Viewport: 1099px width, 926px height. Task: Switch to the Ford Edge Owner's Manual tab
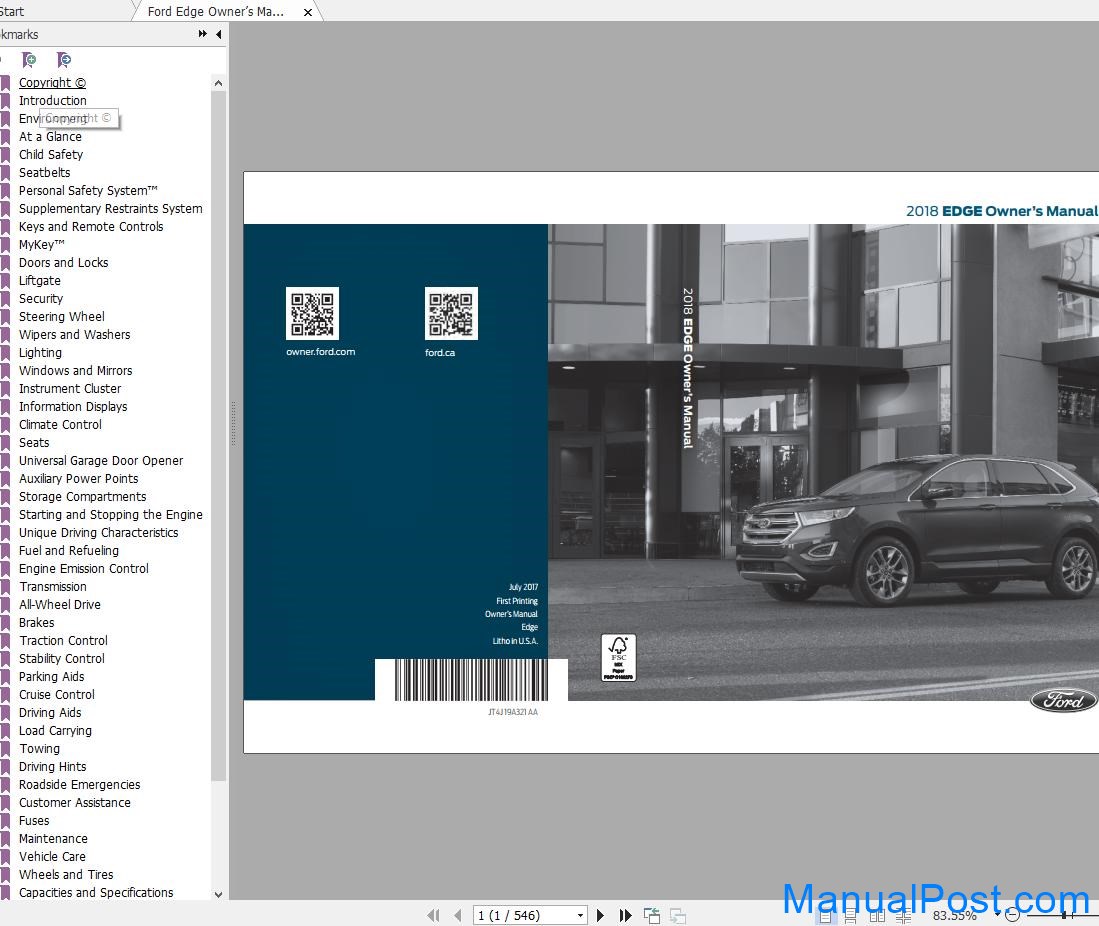(x=216, y=11)
